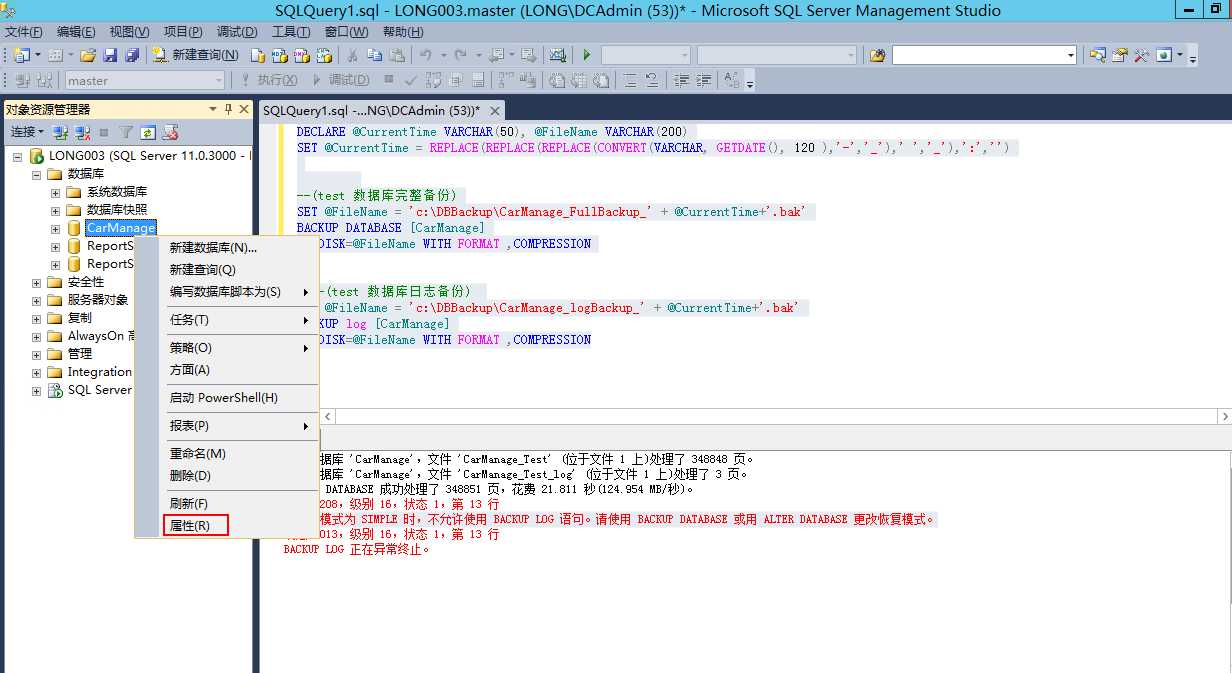Click the Undo arrow icon
1232x673 pixels.
[x=426, y=55]
